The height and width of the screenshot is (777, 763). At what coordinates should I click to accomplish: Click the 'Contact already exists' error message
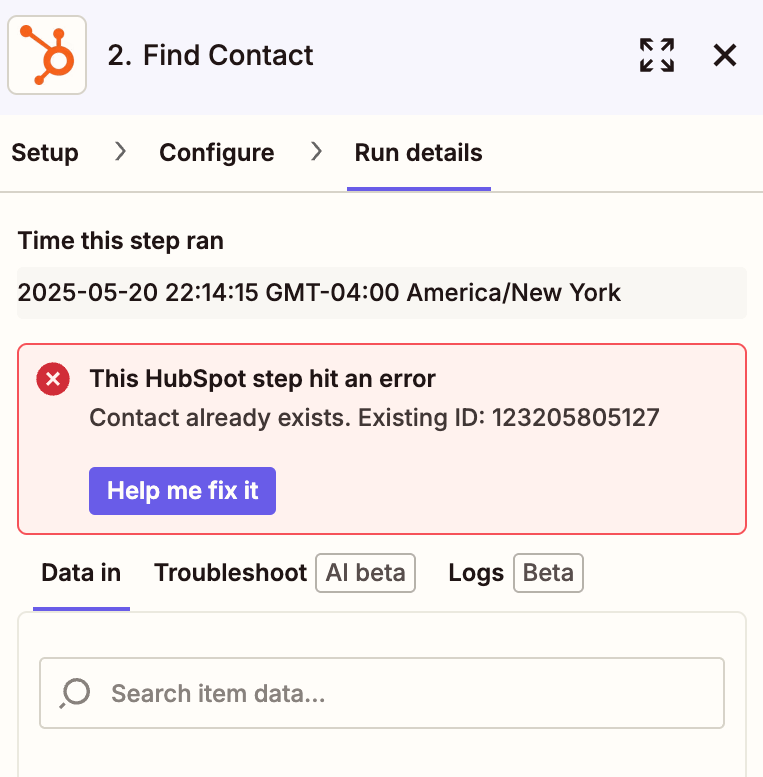pyautogui.click(x=374, y=417)
